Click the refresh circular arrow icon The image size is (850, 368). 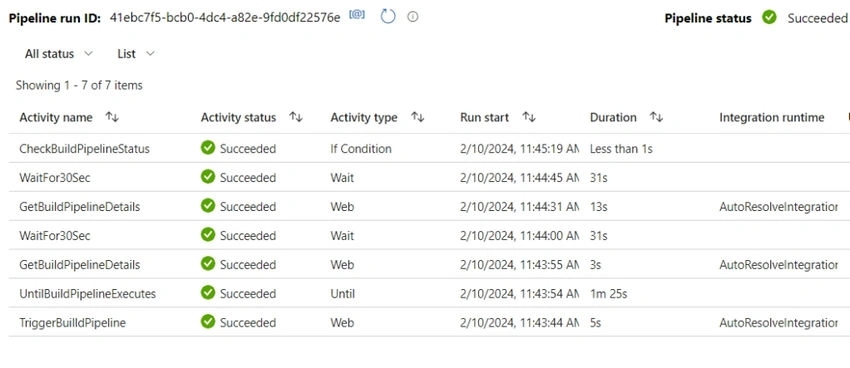388,17
